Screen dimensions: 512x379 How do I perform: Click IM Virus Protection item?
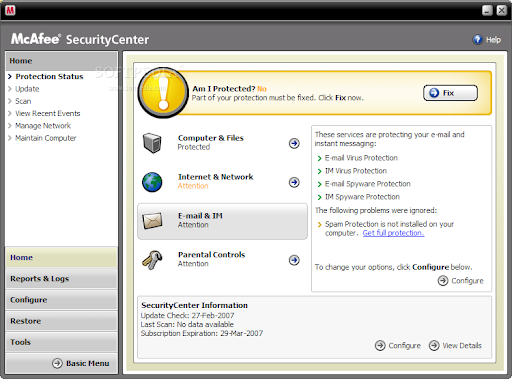356,171
